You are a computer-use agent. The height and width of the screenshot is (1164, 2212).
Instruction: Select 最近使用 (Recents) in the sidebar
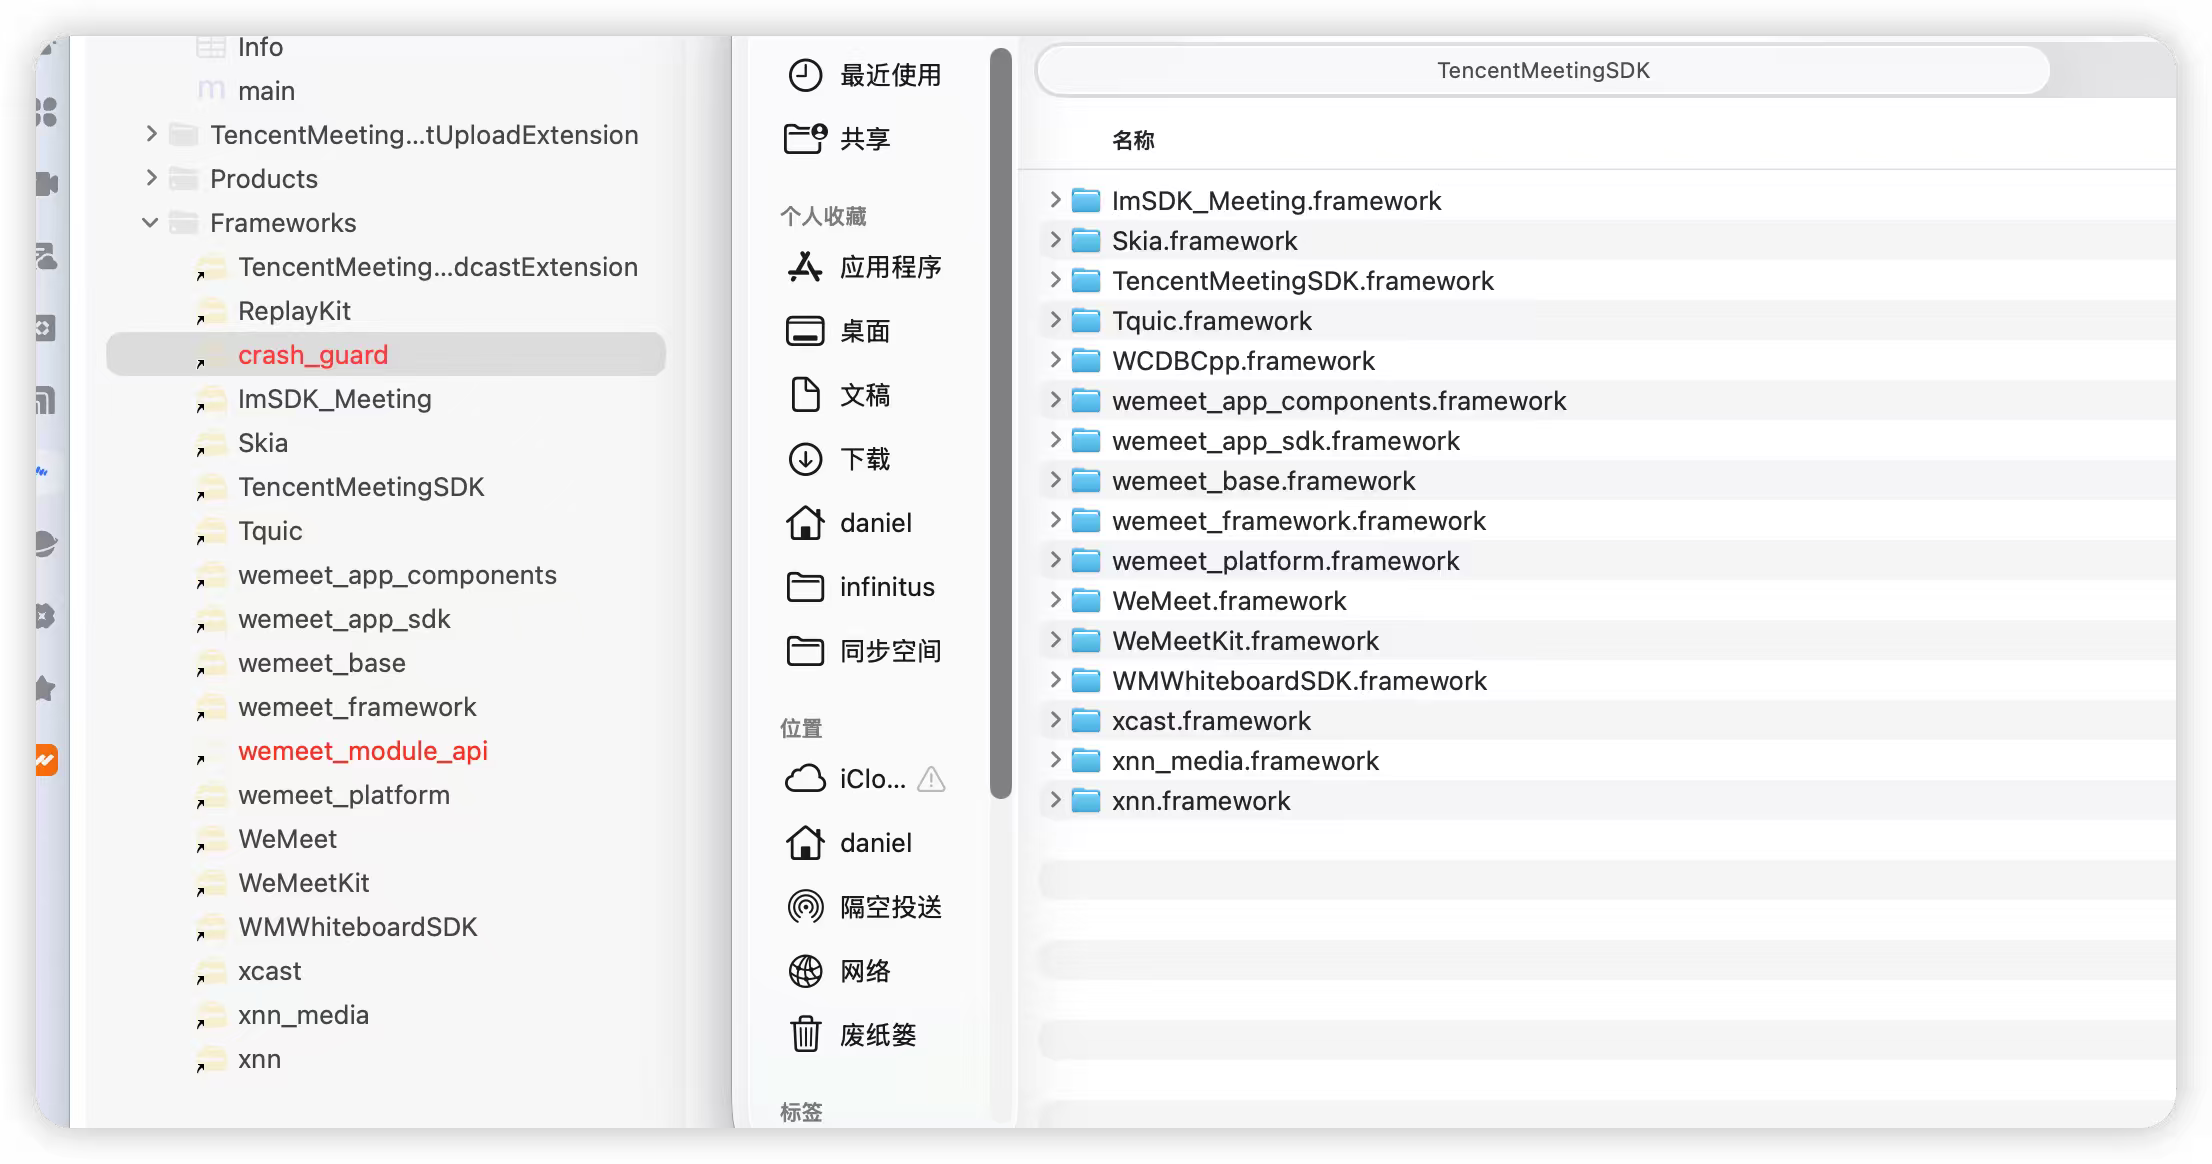[x=889, y=75]
